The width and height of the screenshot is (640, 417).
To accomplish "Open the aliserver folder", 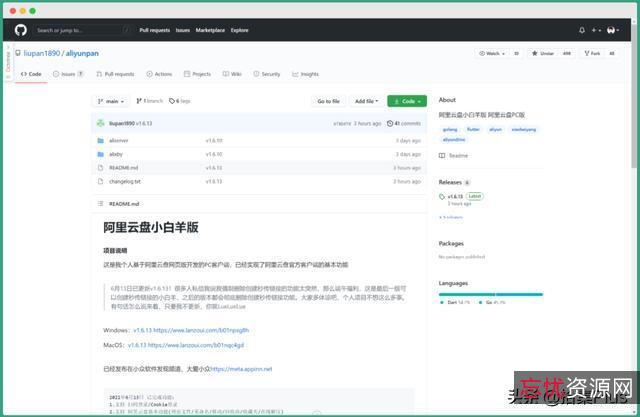I will [x=119, y=140].
